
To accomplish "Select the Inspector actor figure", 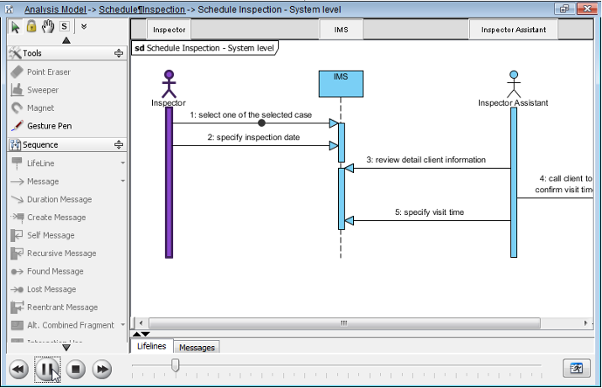I will tap(169, 84).
